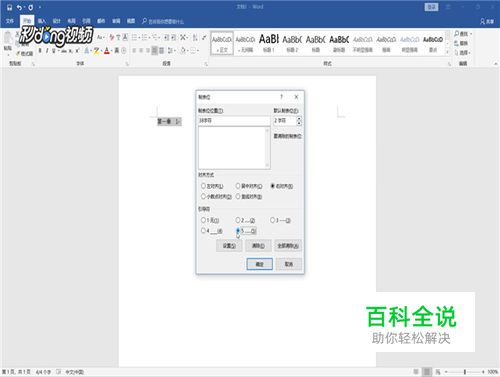Apply red font color icon
The height and width of the screenshot is (377, 500).
tap(107, 51)
